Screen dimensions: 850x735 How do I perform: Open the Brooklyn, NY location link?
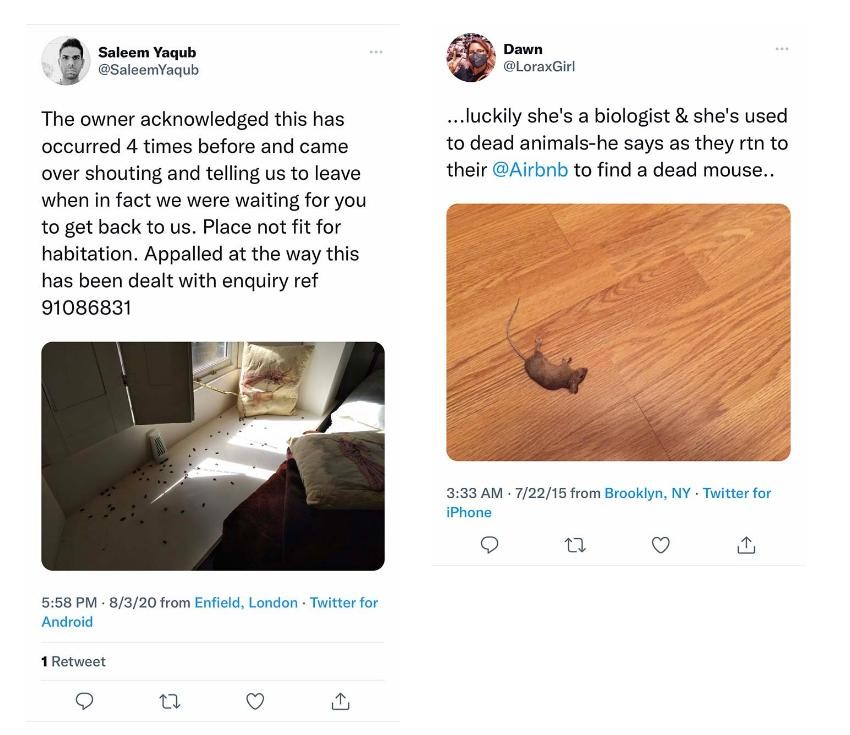coord(647,493)
